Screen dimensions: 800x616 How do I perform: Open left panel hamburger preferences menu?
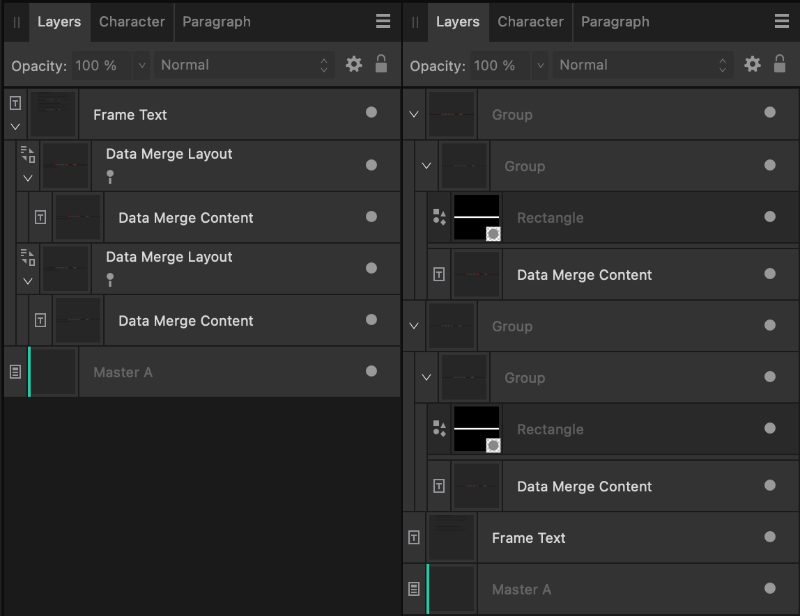click(383, 21)
